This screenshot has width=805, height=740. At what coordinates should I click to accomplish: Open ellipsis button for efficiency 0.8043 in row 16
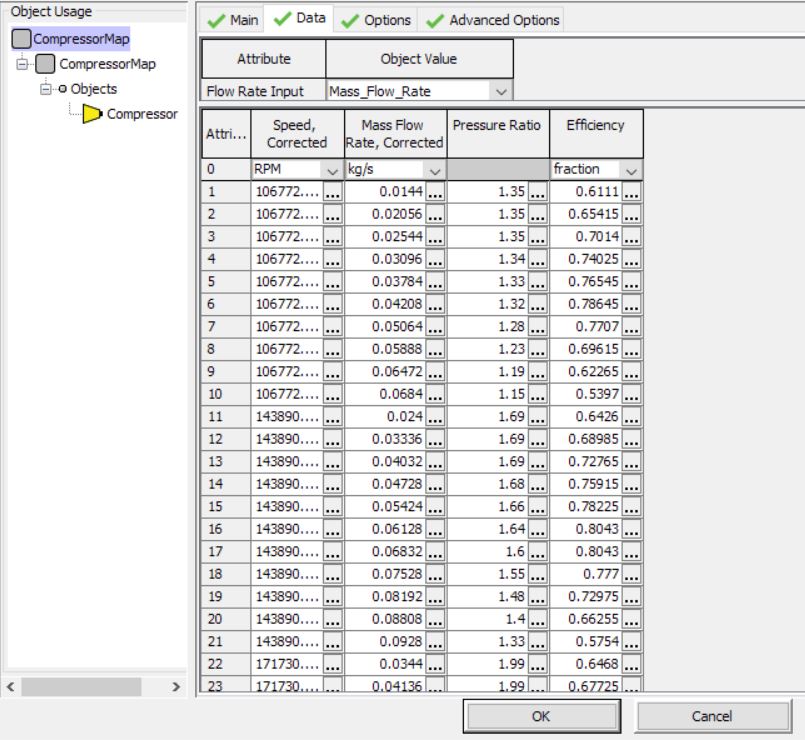(631, 529)
